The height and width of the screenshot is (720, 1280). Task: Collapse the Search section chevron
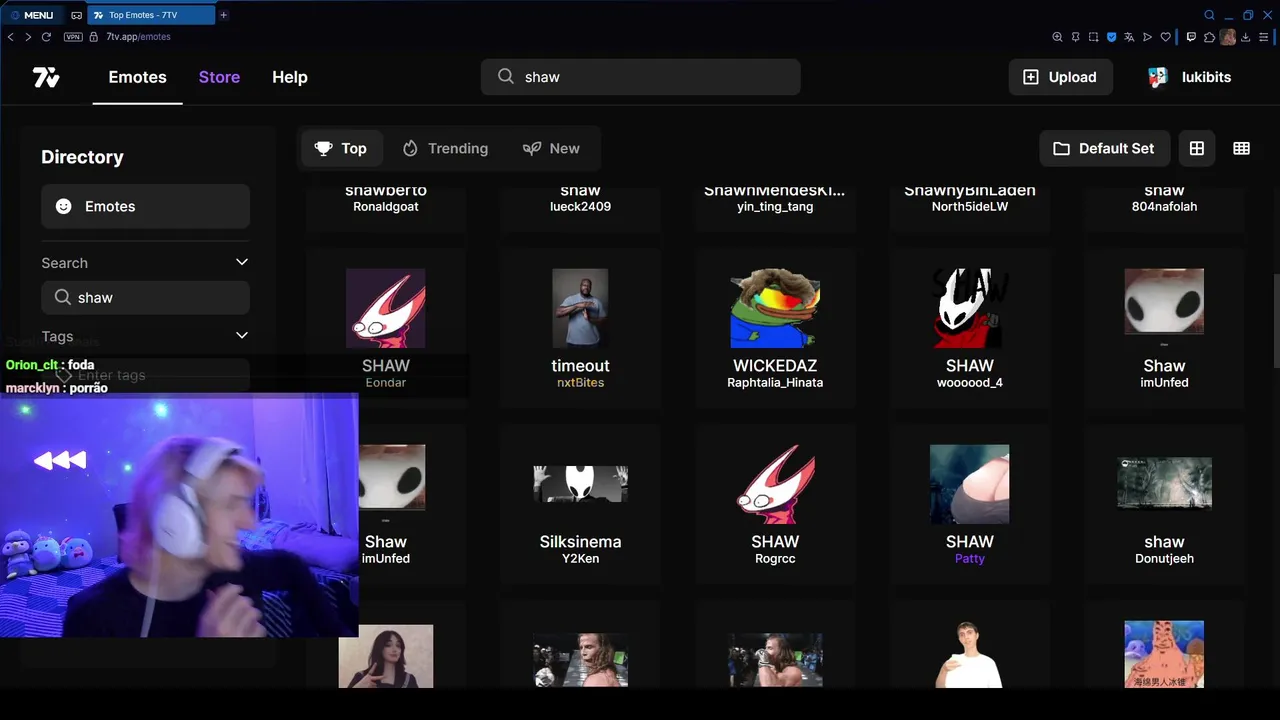tap(241, 262)
